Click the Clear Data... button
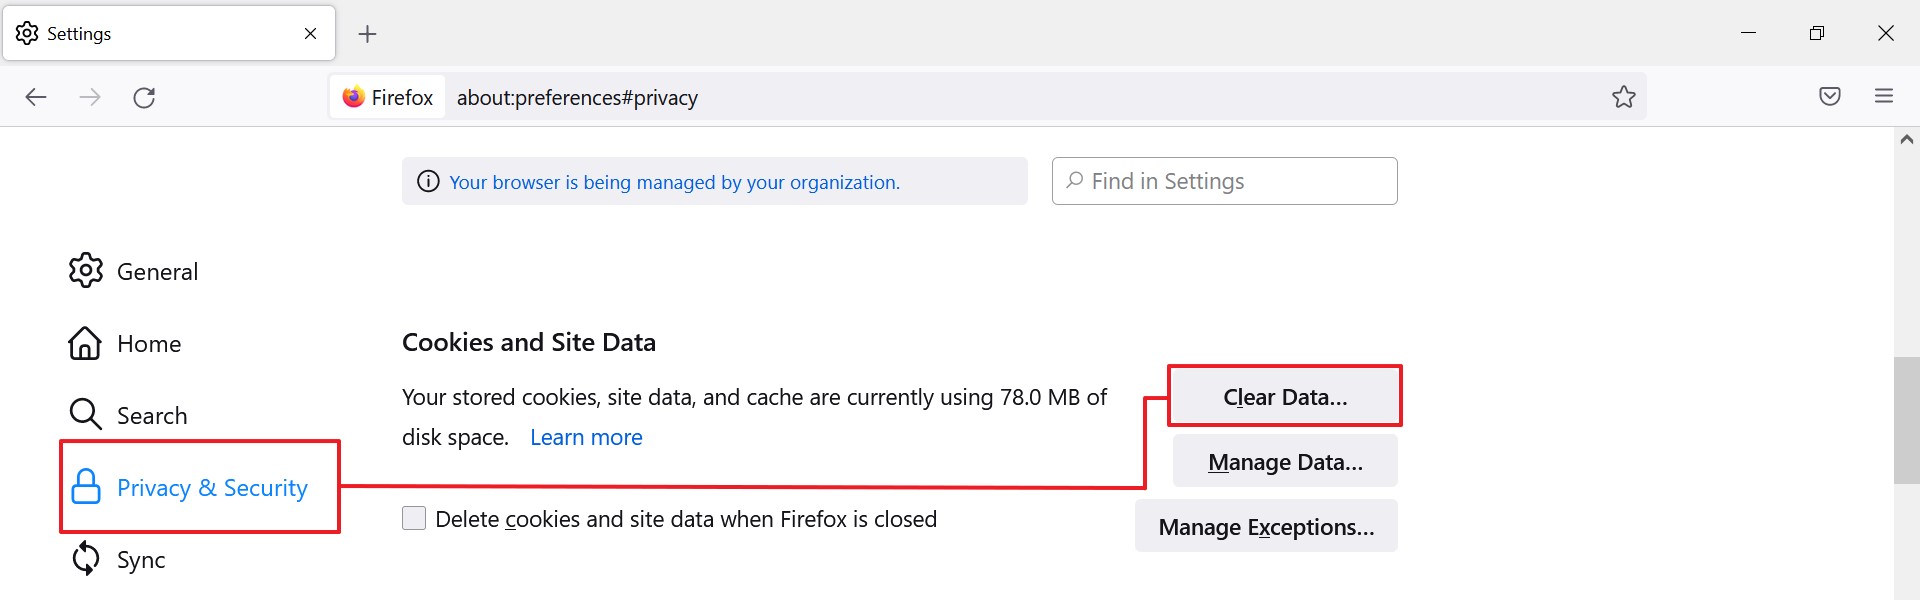 point(1285,397)
